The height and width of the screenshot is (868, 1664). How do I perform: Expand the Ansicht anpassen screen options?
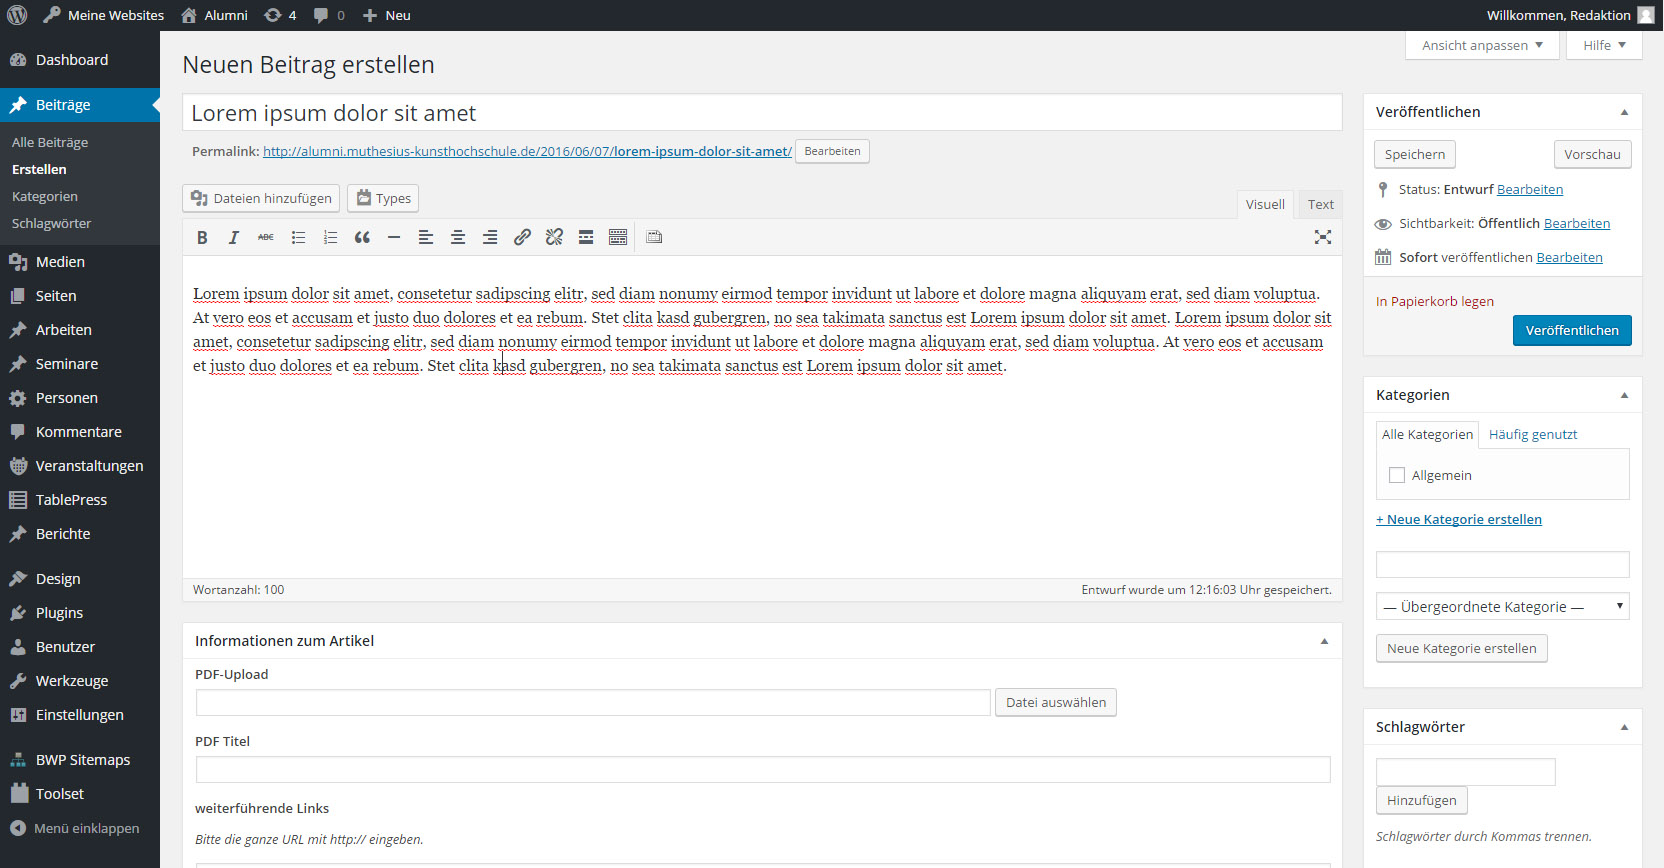[1481, 46]
